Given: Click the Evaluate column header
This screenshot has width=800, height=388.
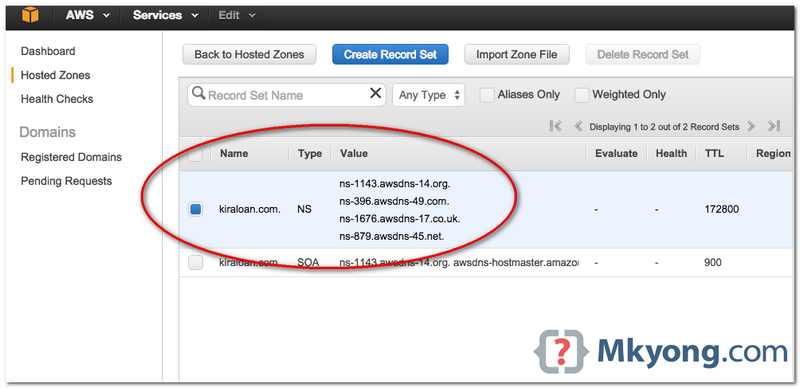Looking at the screenshot, I should (x=616, y=154).
